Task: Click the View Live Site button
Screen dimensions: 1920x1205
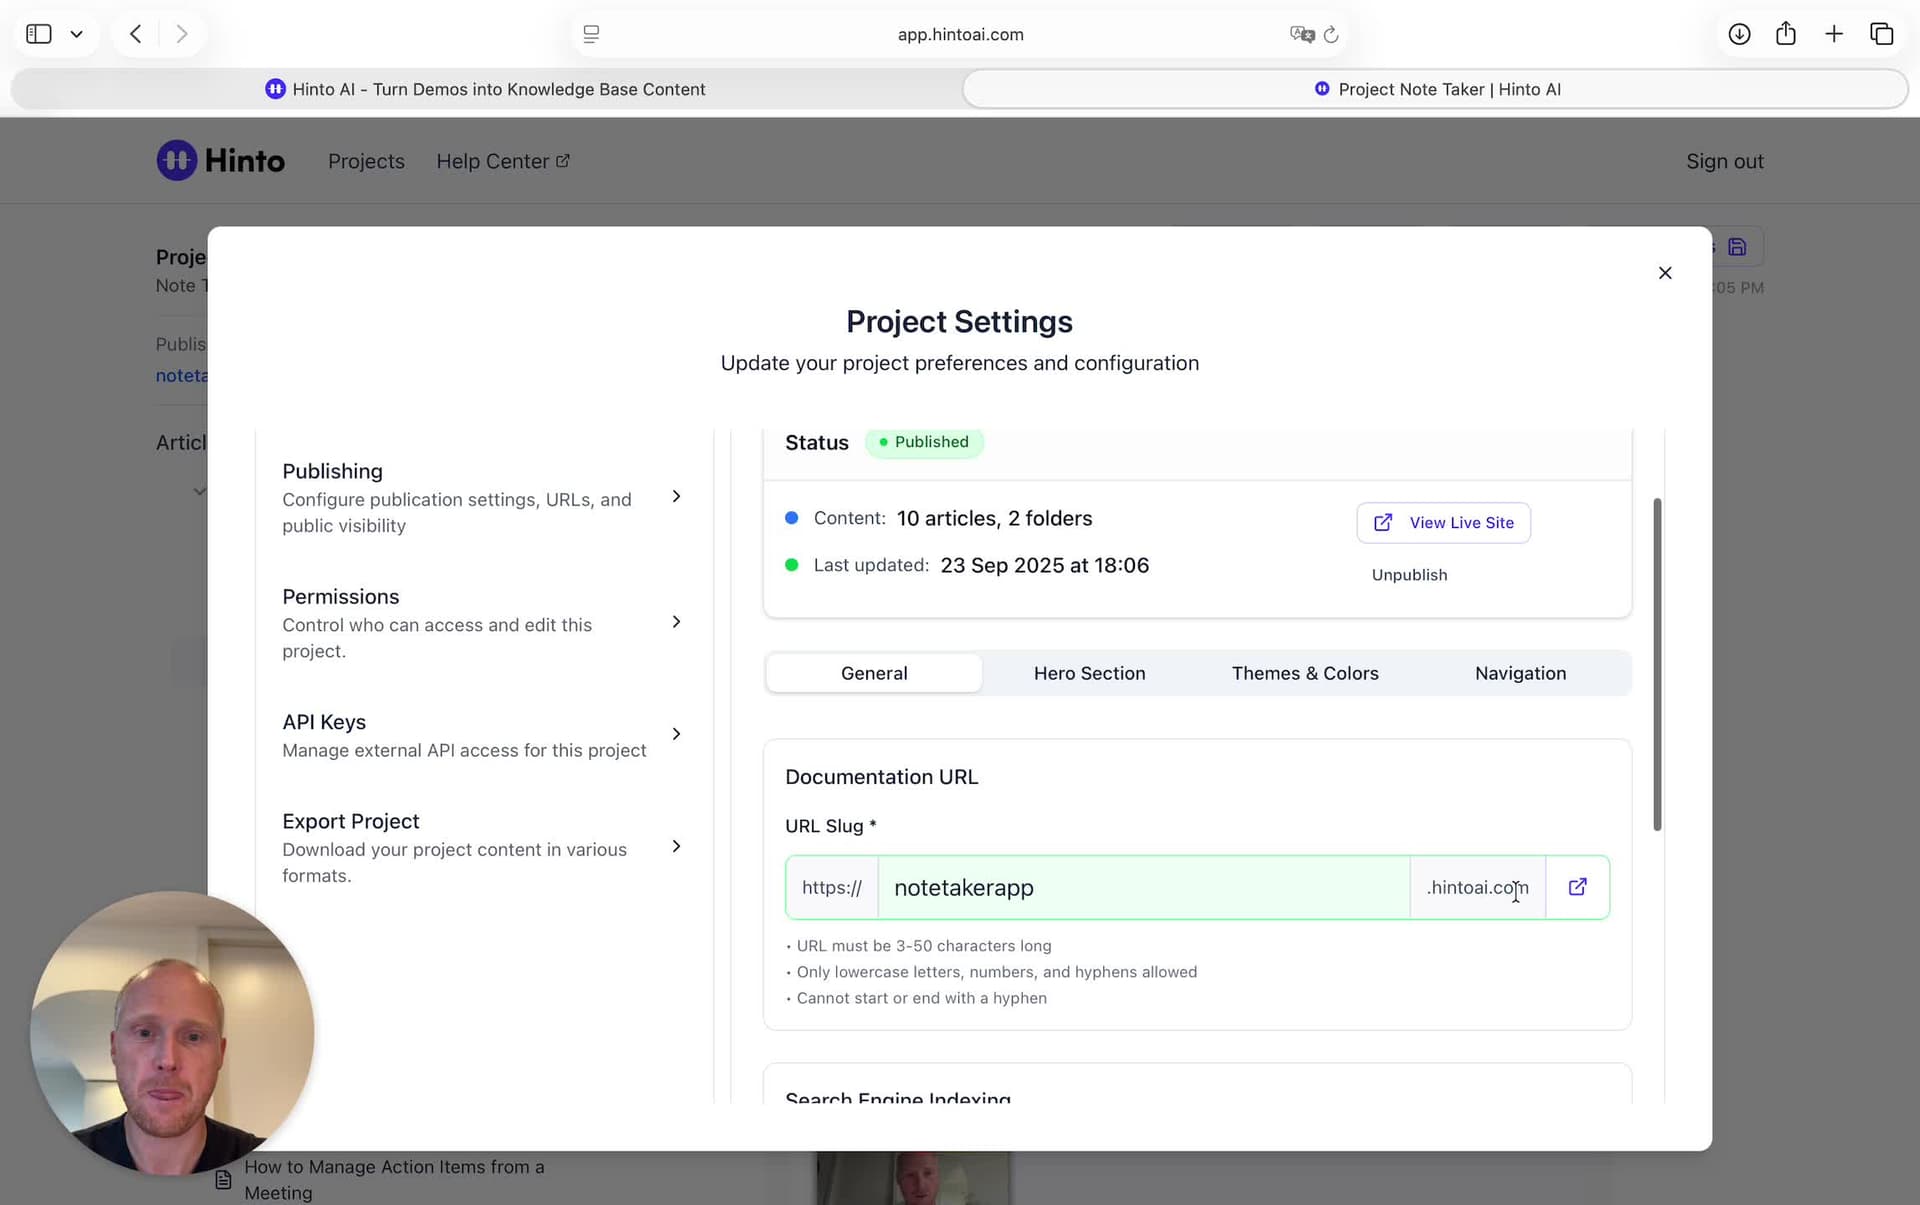Action: click(1443, 523)
